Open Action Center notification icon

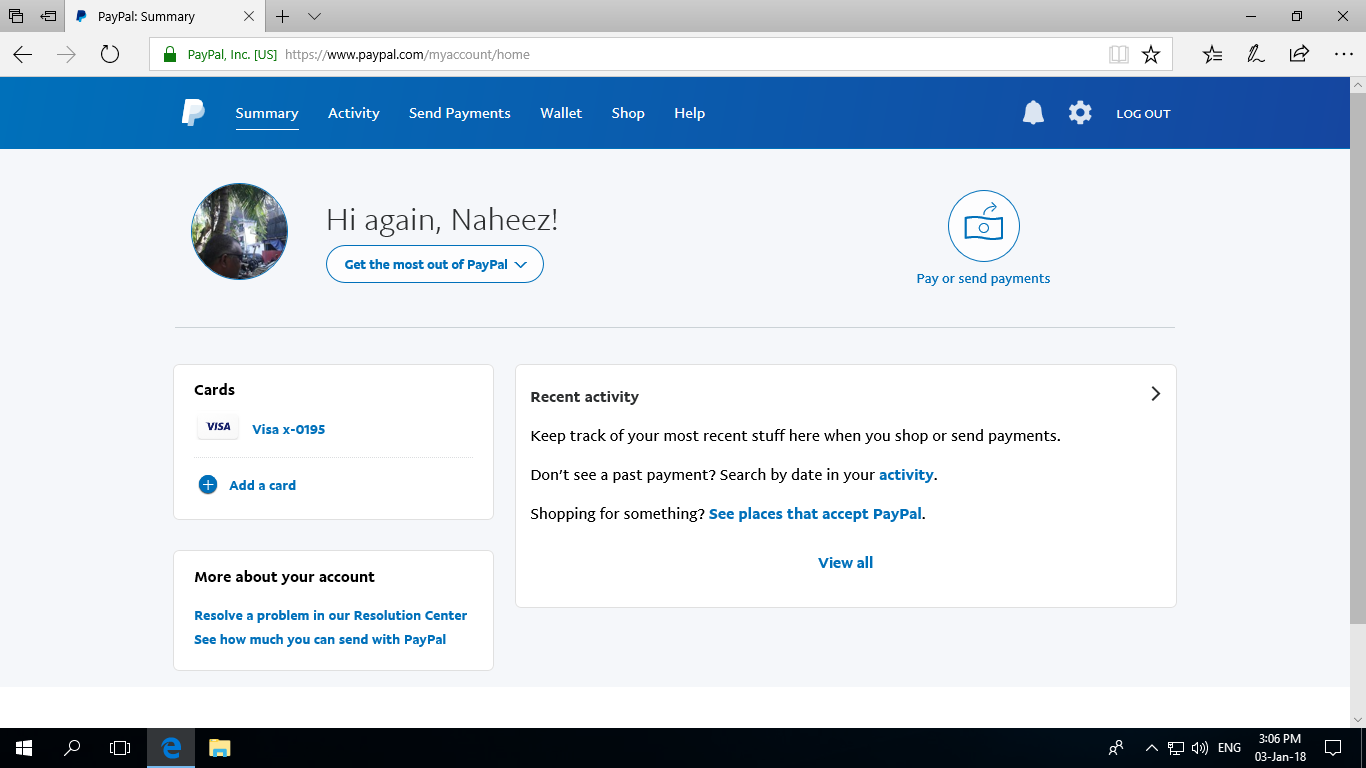(1333, 747)
